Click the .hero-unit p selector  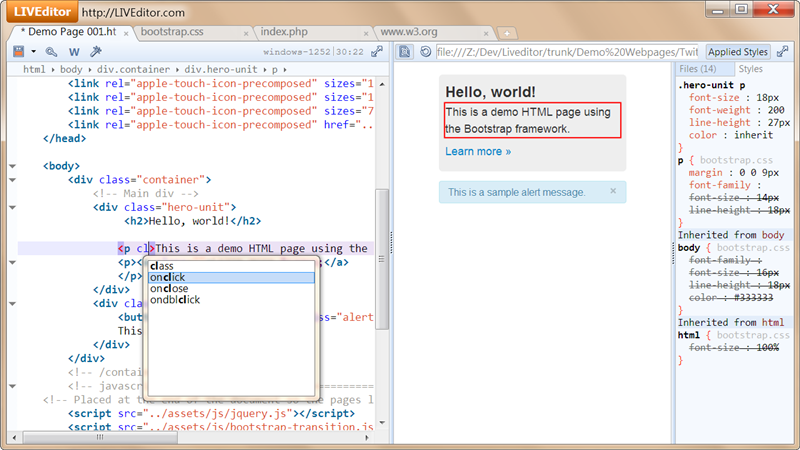click(712, 85)
